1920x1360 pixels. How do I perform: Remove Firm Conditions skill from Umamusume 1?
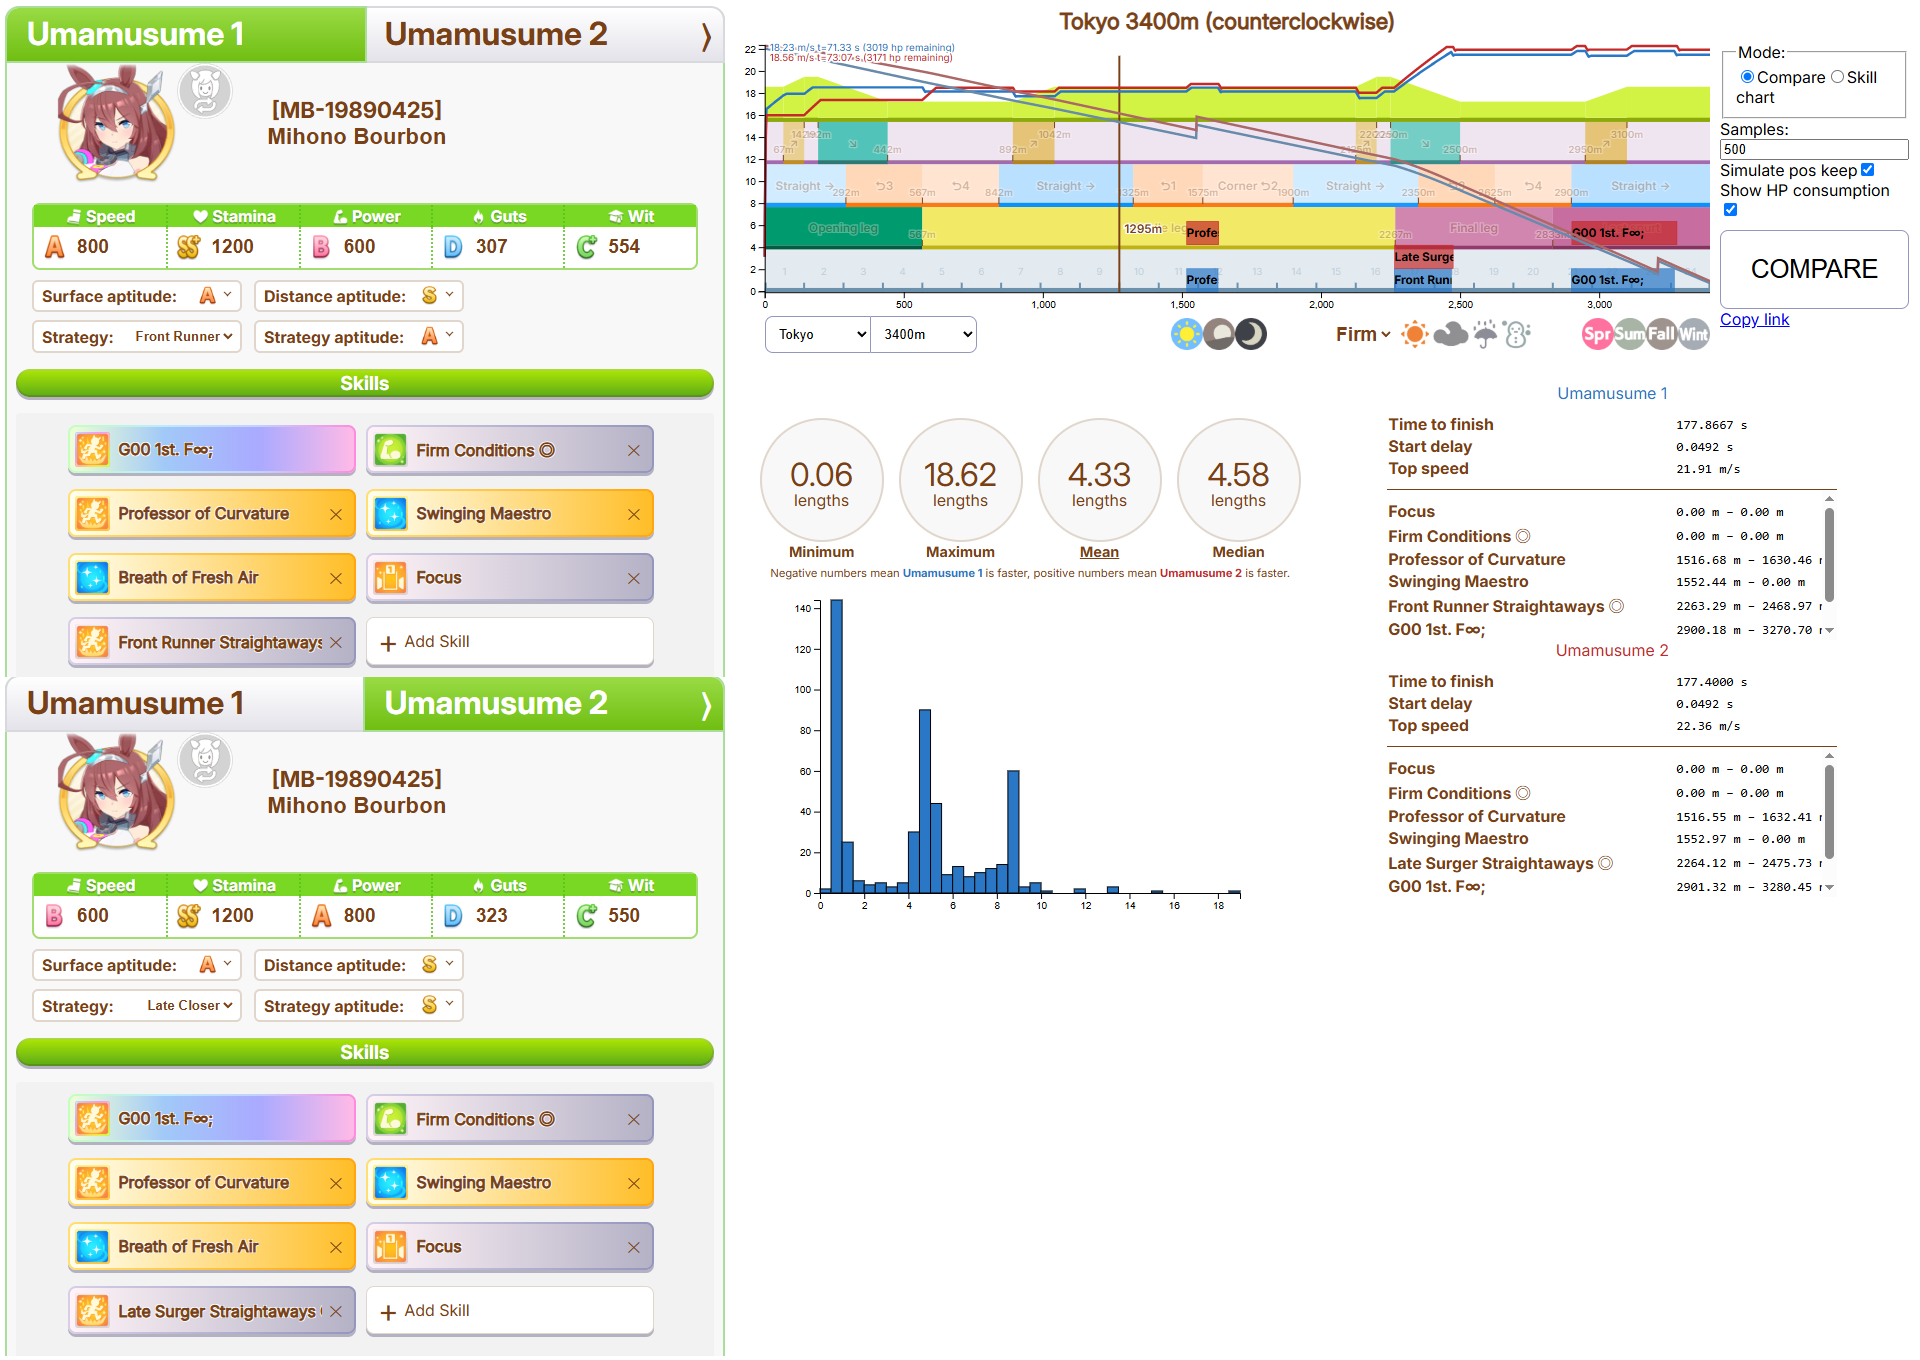tap(633, 451)
